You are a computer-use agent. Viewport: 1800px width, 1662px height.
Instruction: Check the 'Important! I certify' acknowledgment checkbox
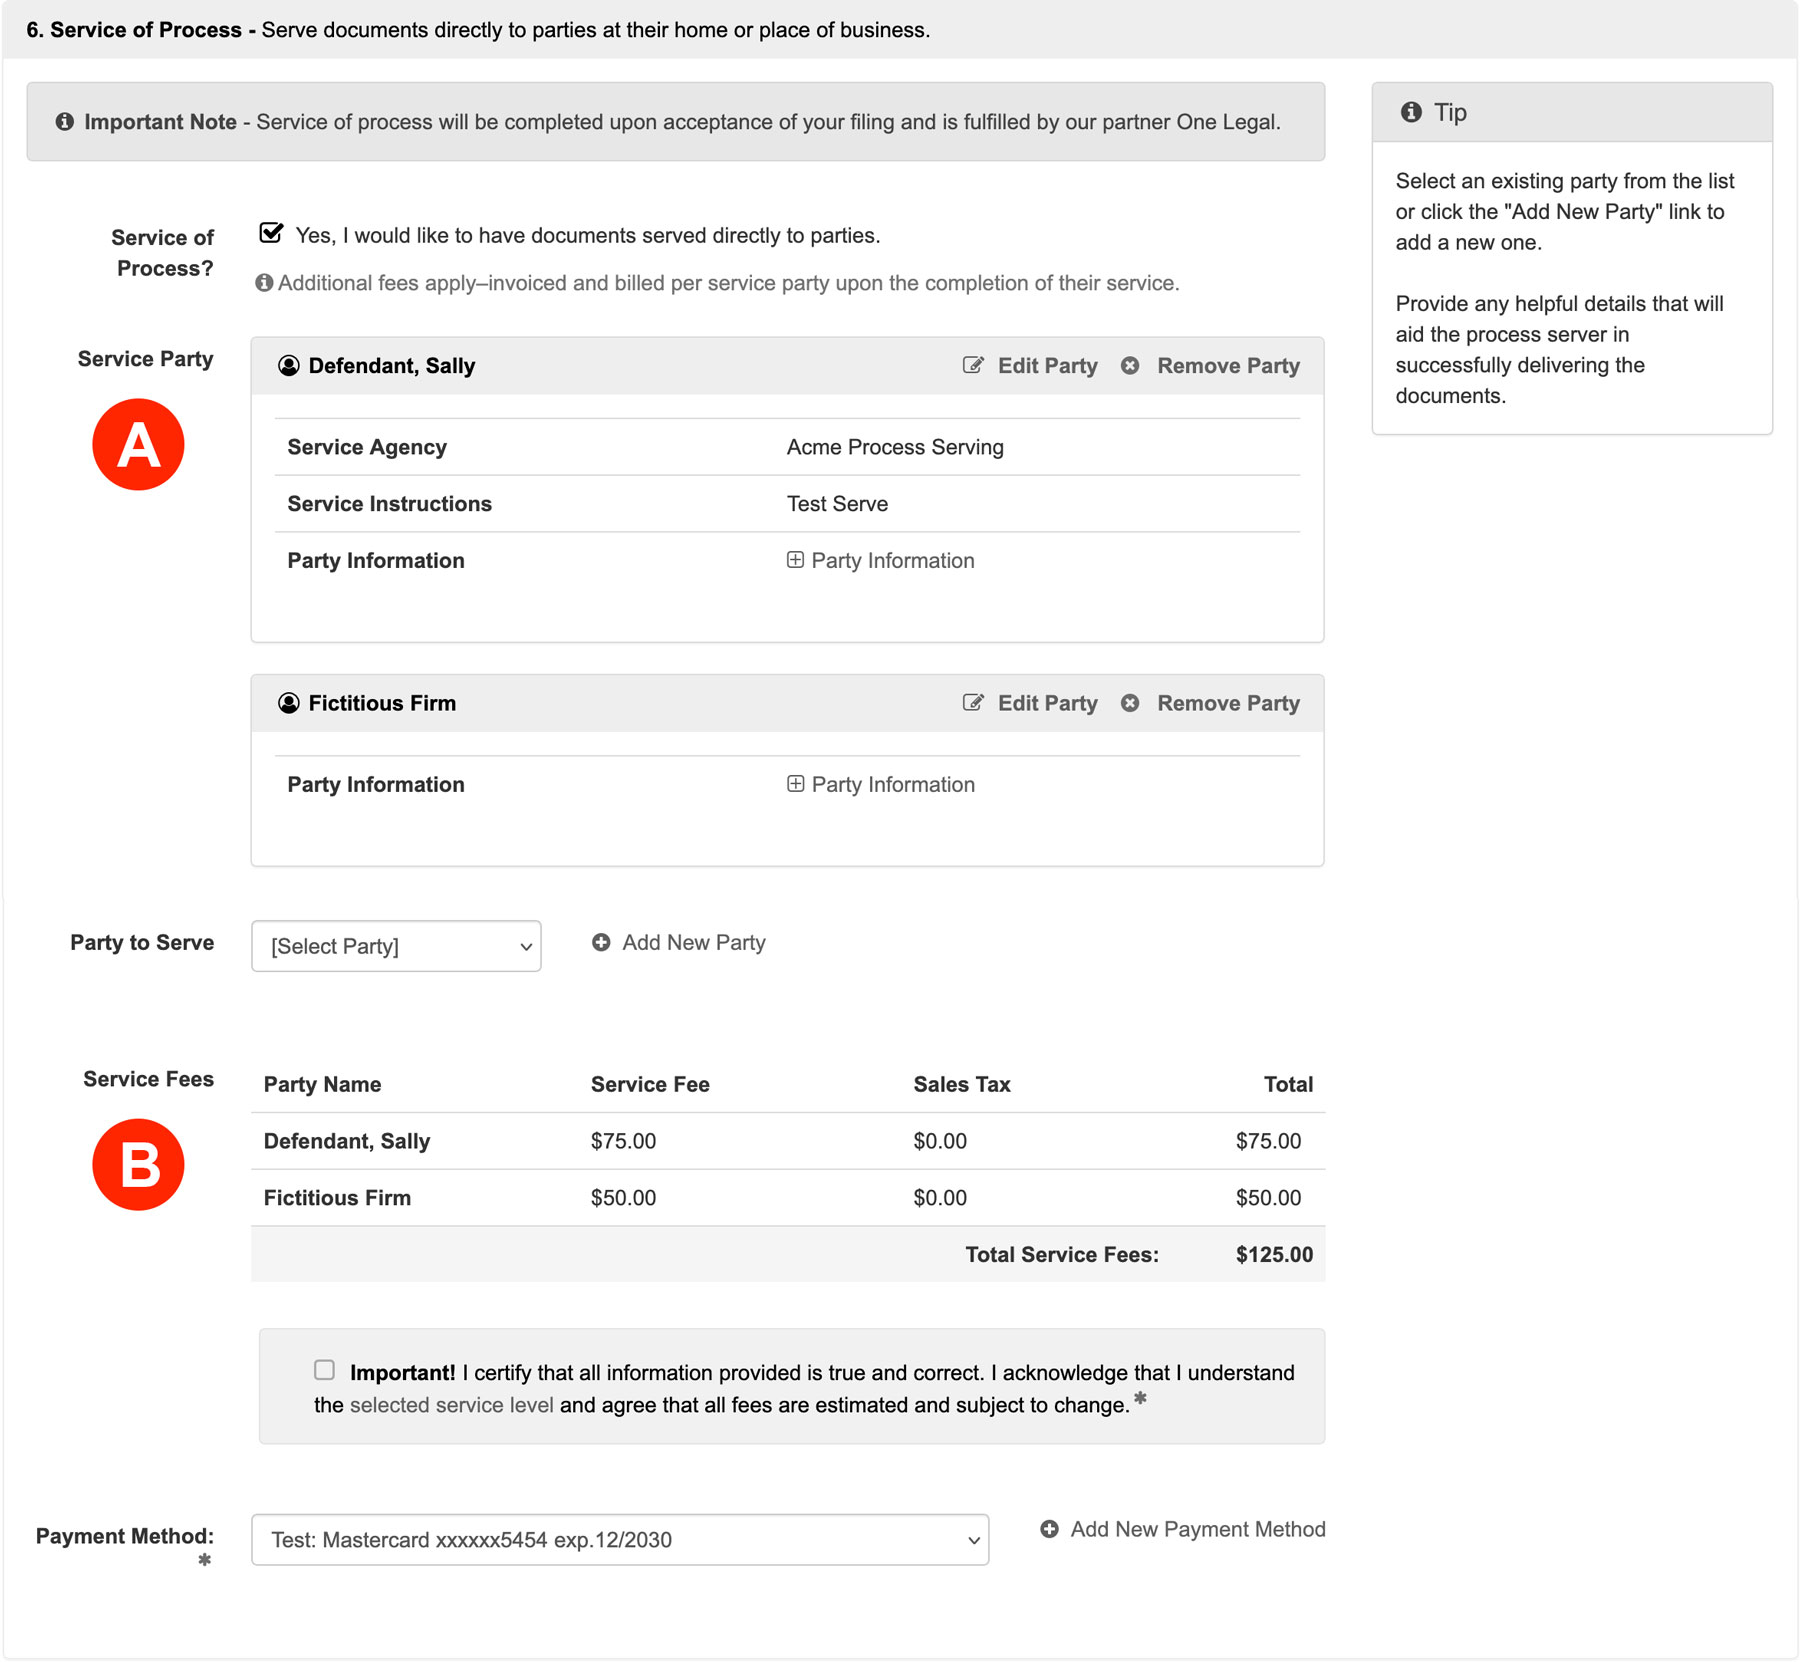[x=324, y=1370]
